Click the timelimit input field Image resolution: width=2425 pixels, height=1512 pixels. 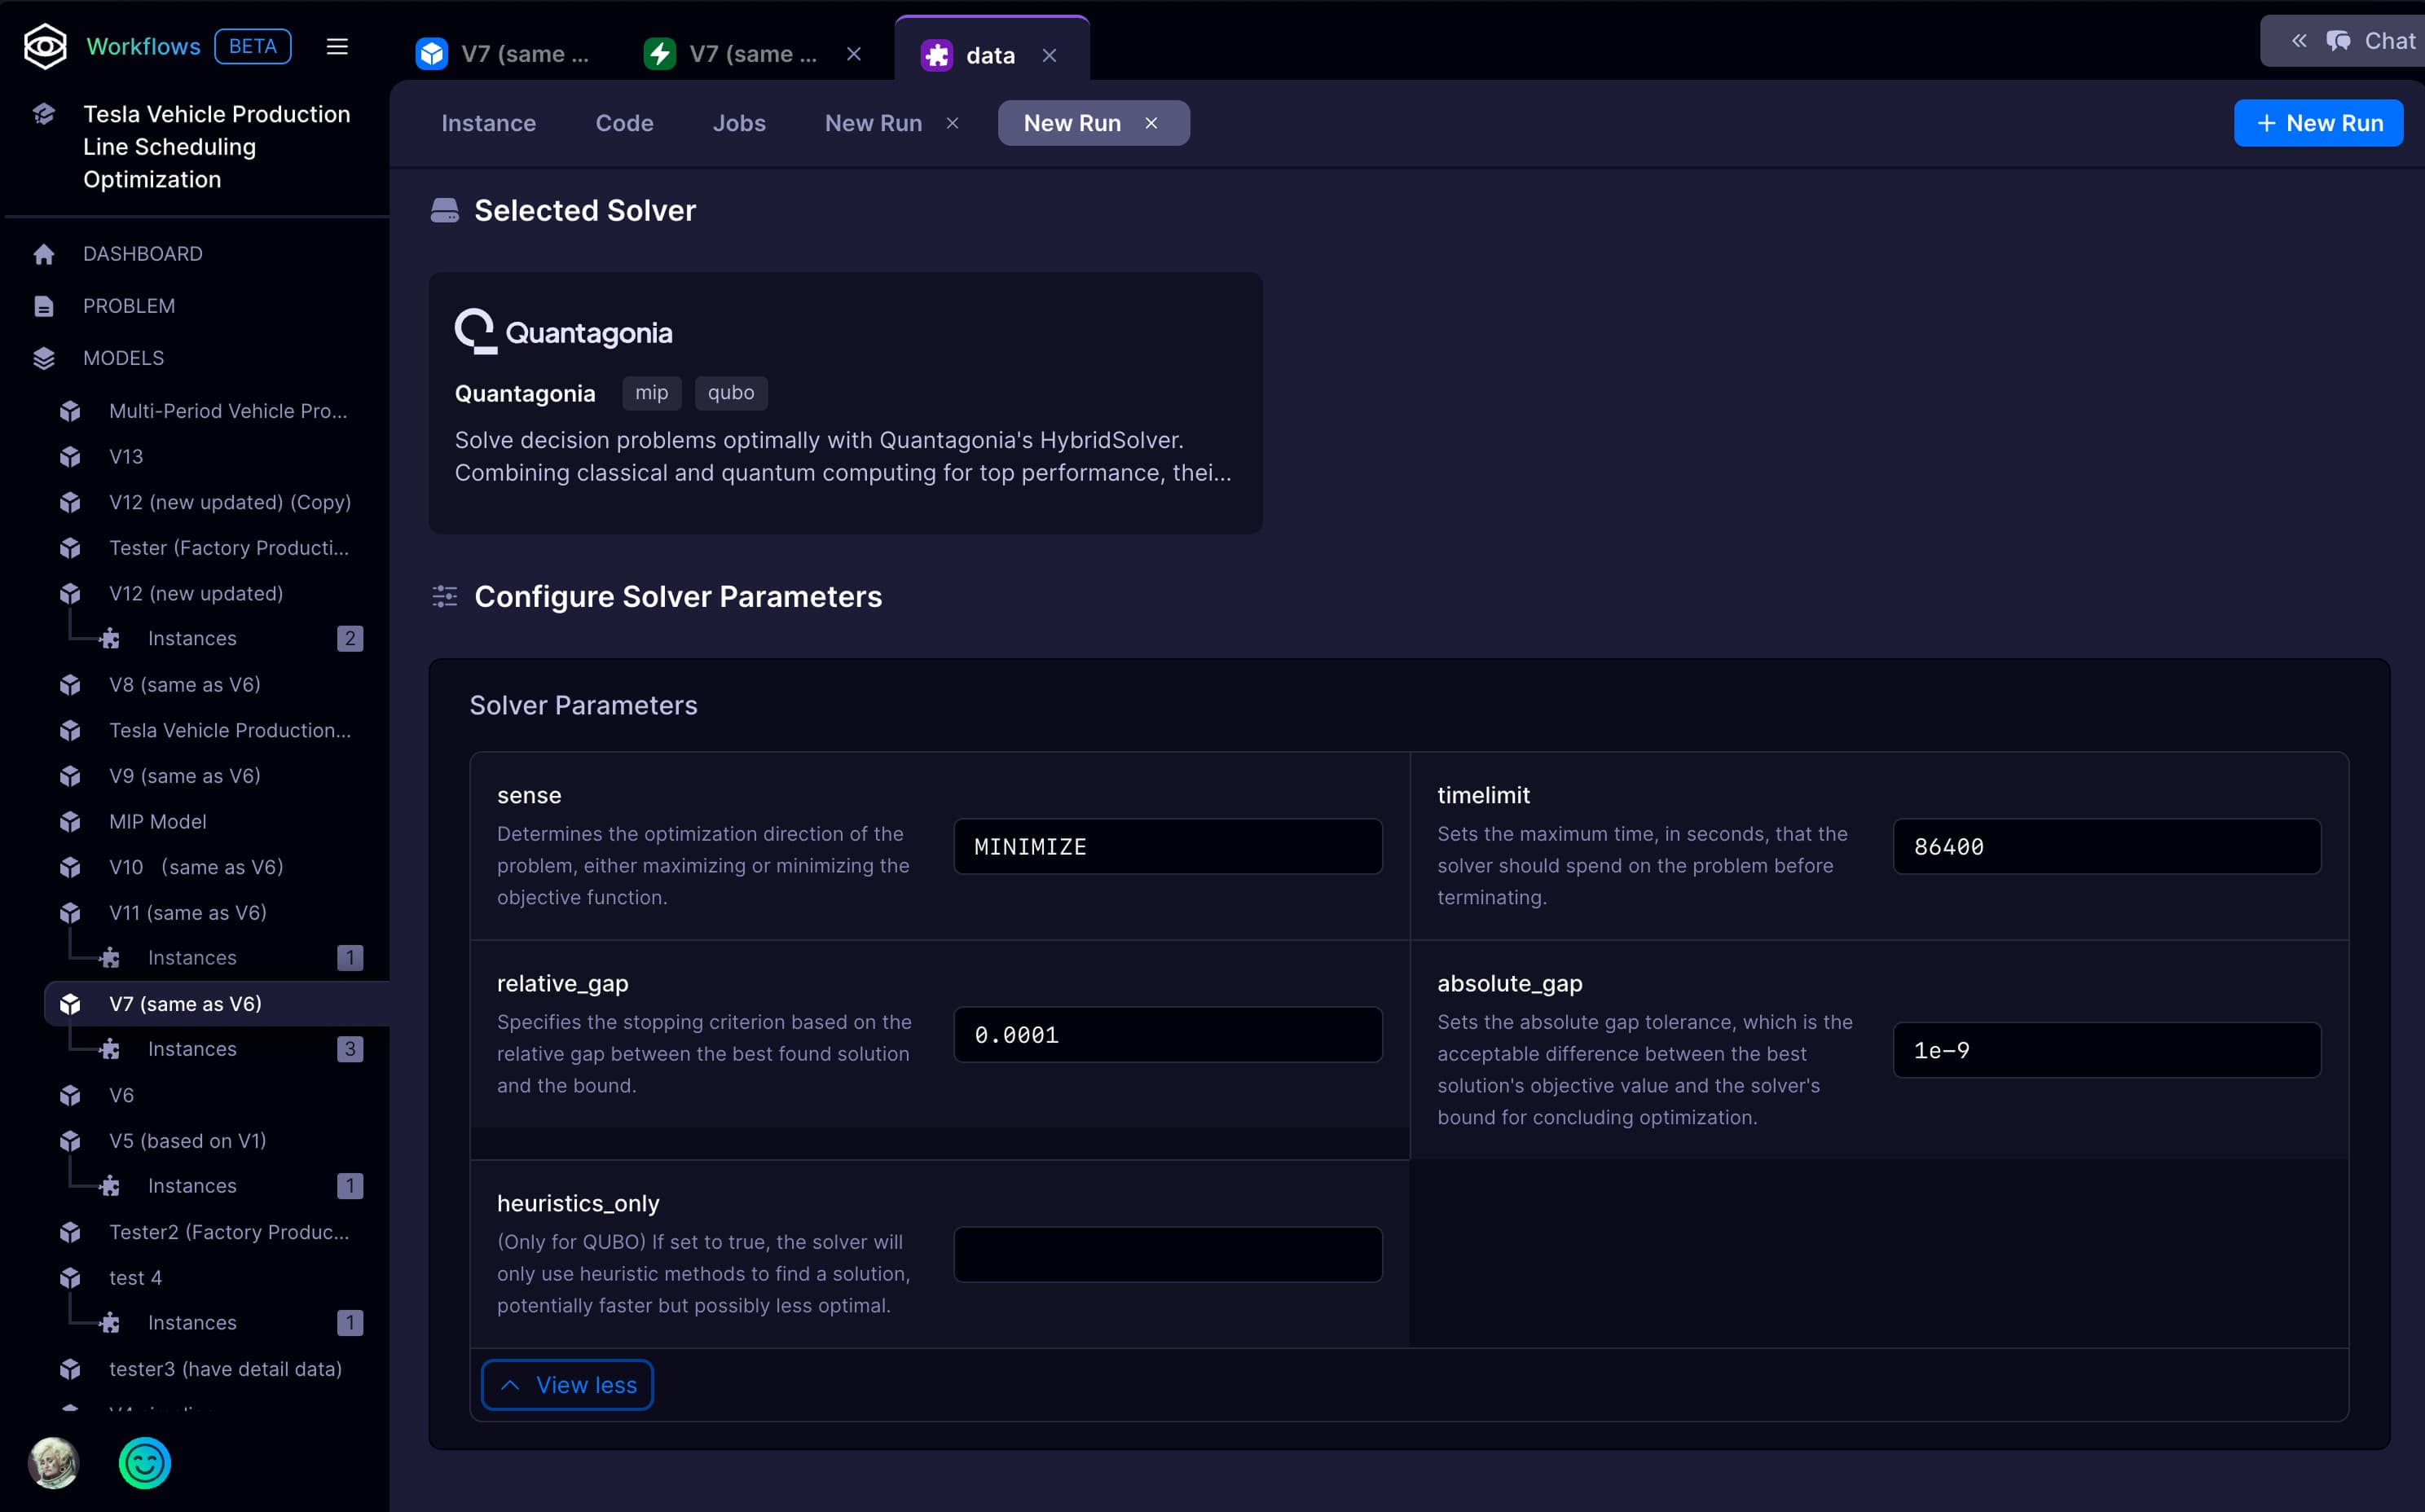pos(2106,847)
